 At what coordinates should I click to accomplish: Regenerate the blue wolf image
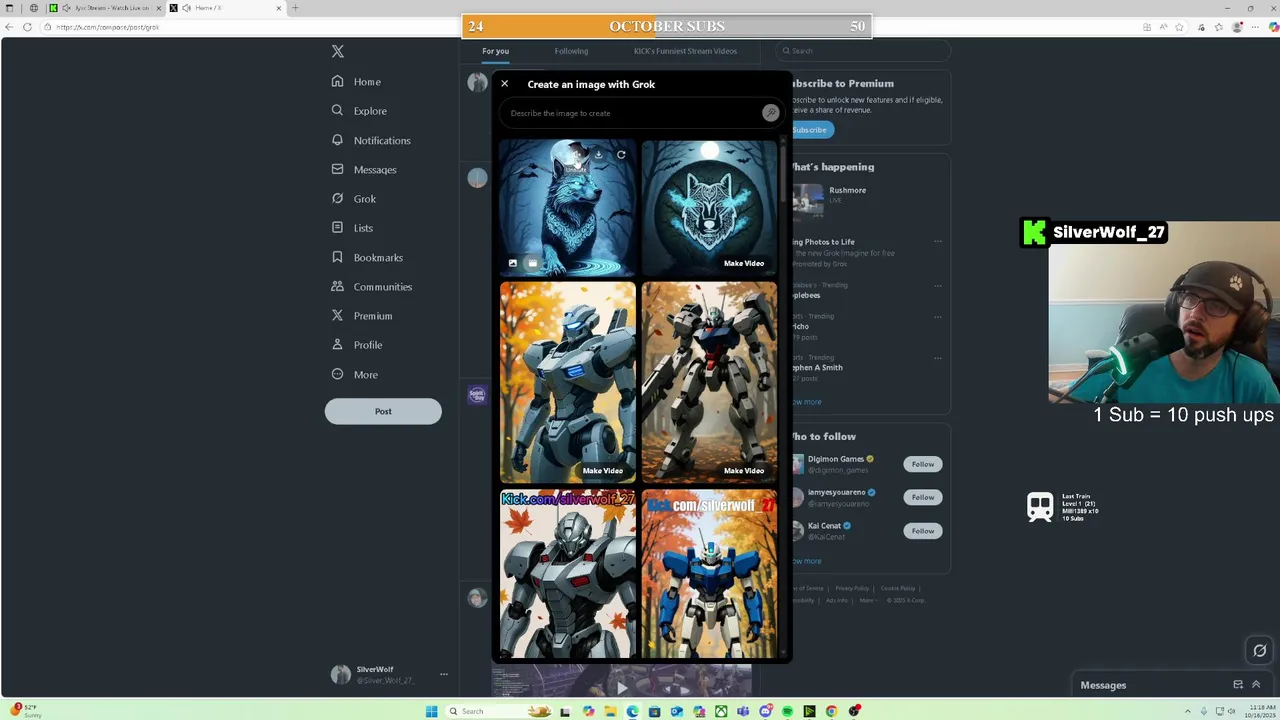tap(621, 154)
